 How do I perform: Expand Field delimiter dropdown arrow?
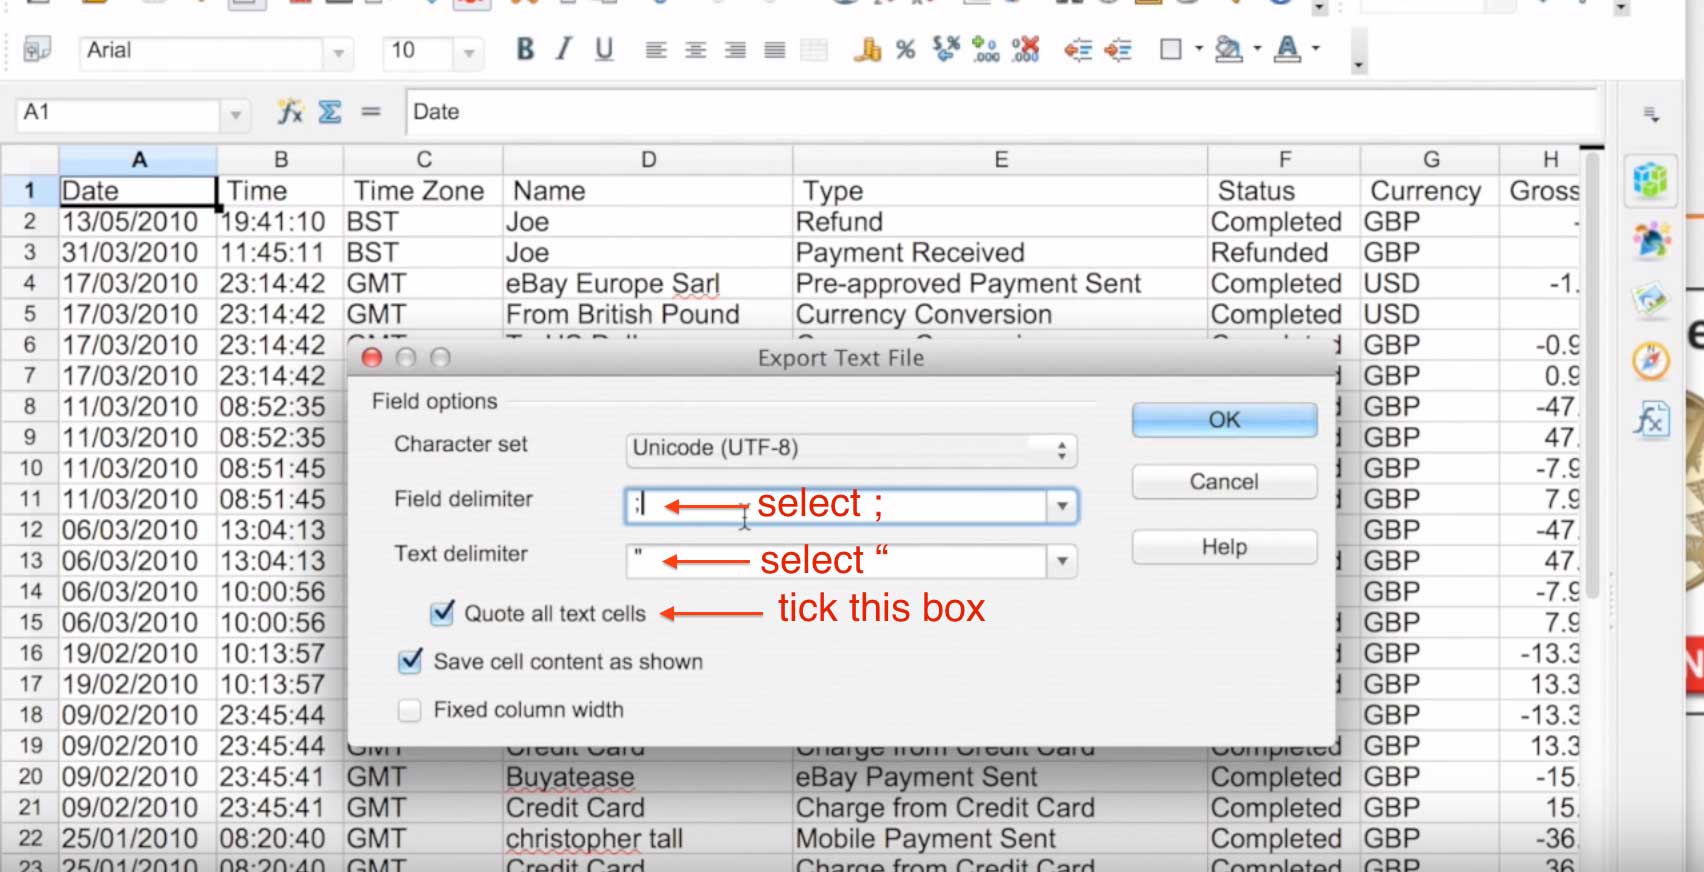tap(1062, 506)
